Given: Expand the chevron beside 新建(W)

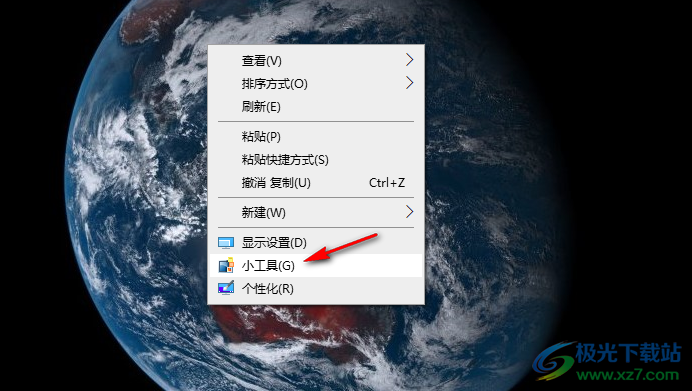Looking at the screenshot, I should (x=410, y=212).
